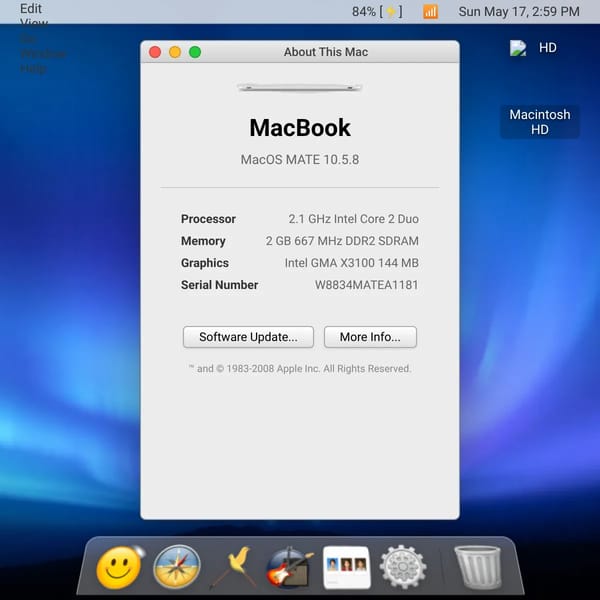The image size is (600, 600).
Task: Click the MacOS MATE 10.5.8 version text
Action: coord(300,160)
